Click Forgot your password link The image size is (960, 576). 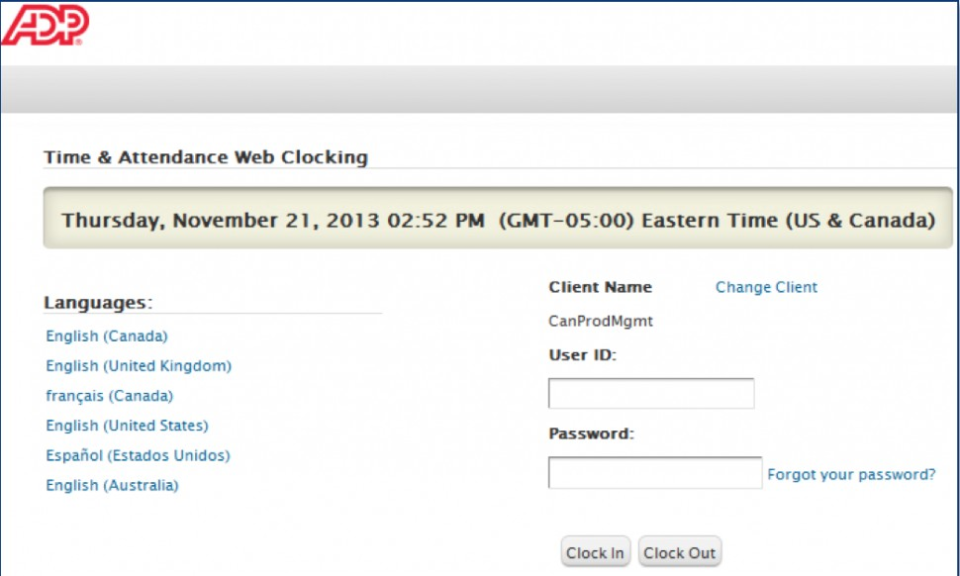coord(851,475)
